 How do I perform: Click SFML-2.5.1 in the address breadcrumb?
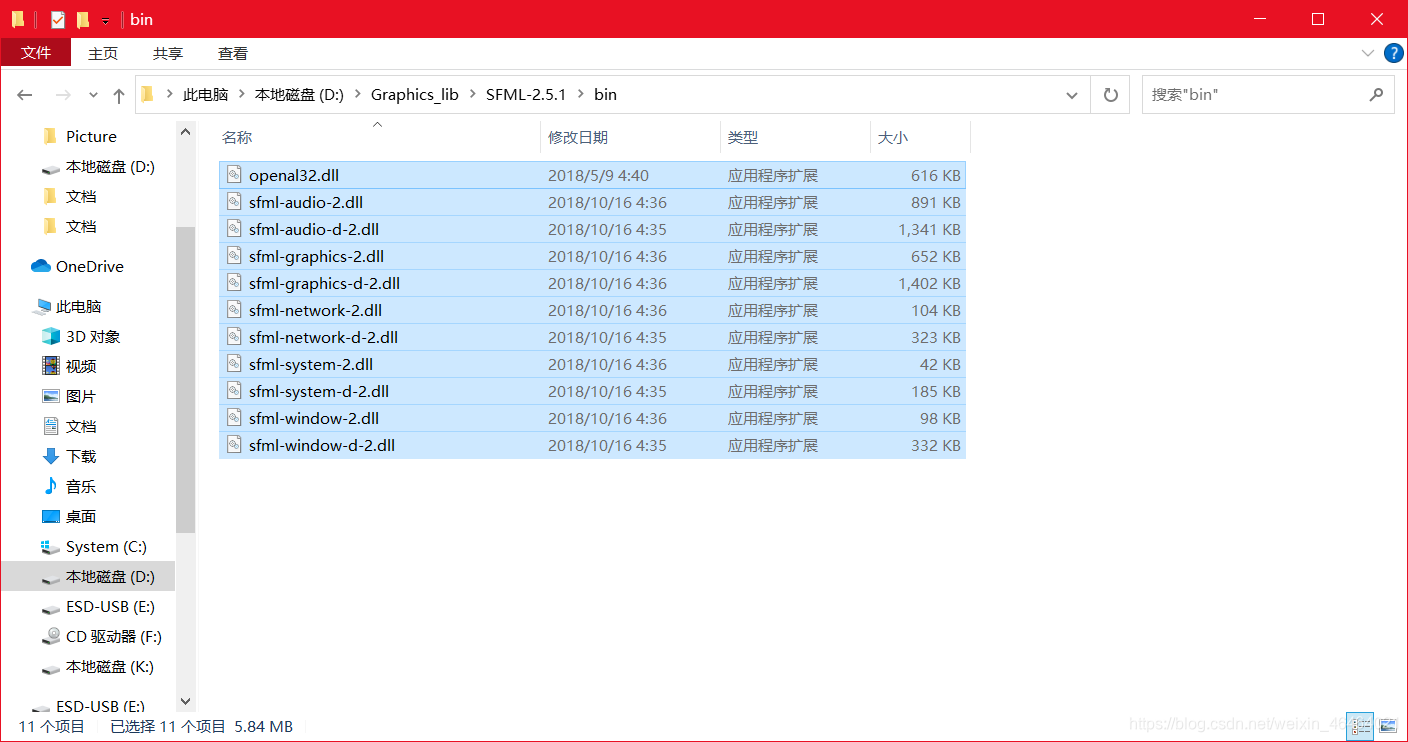[x=526, y=95]
